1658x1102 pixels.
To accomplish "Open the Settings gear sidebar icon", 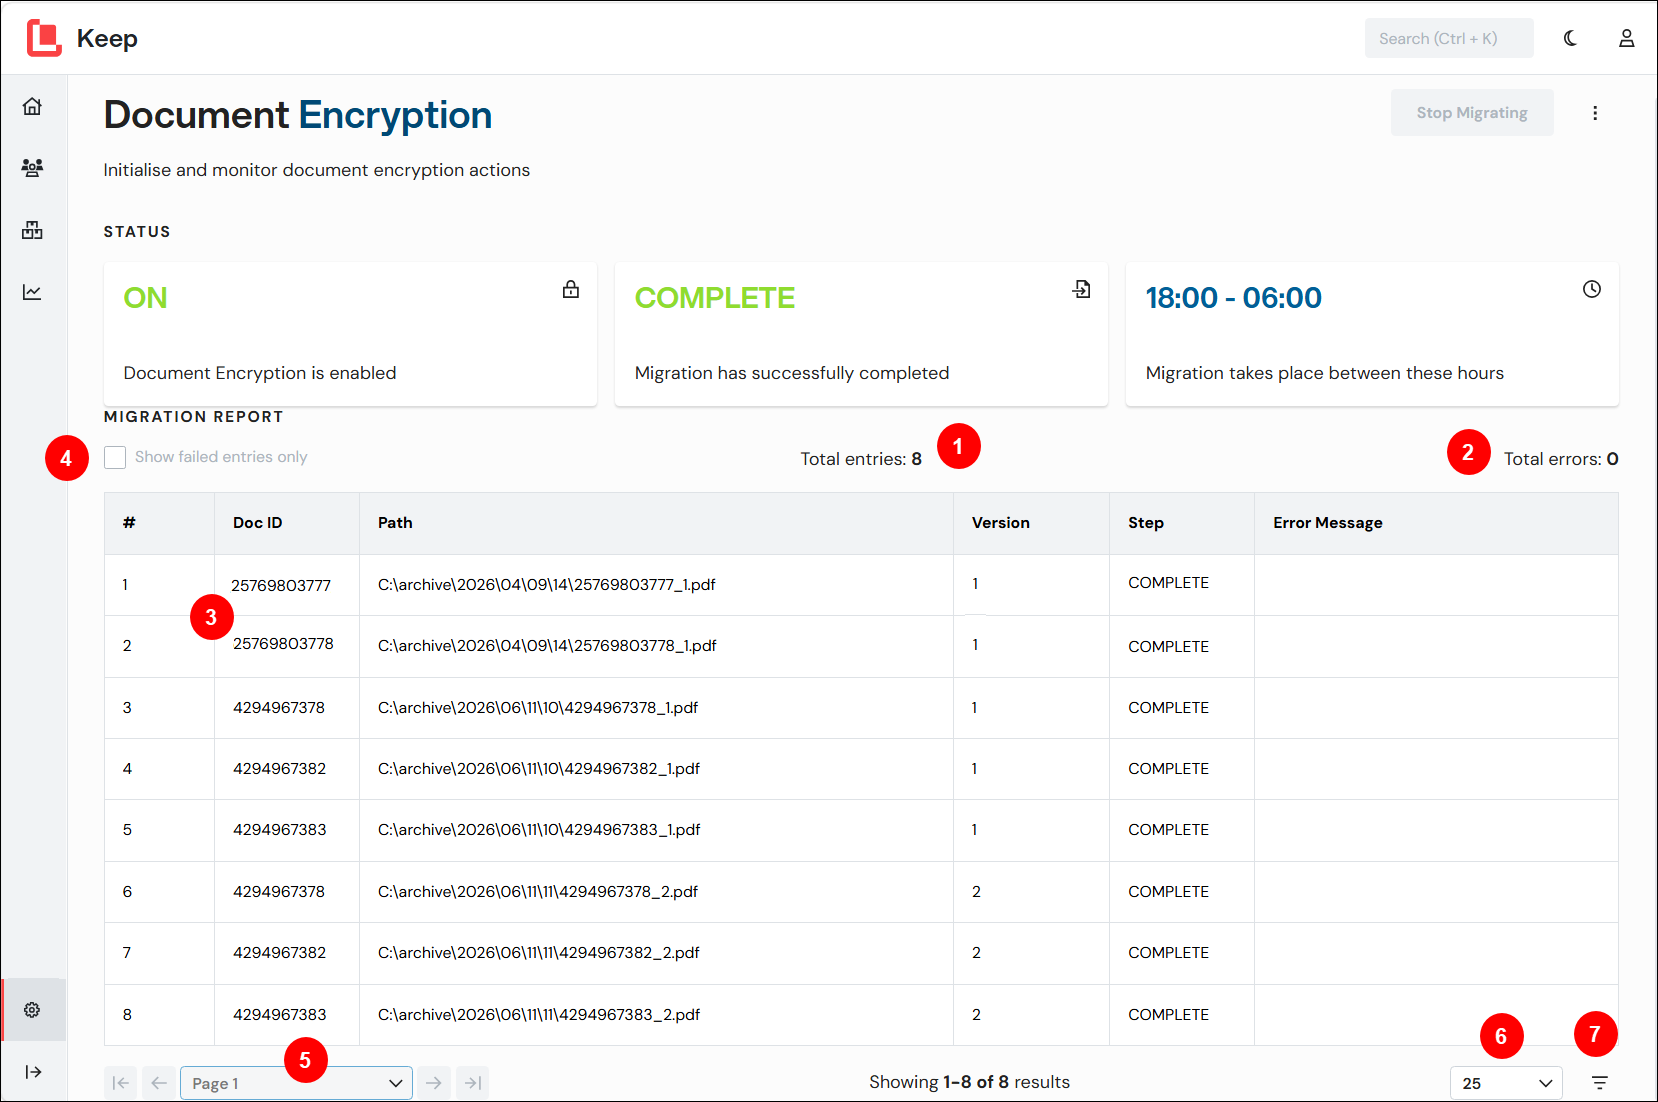I will click(32, 1010).
